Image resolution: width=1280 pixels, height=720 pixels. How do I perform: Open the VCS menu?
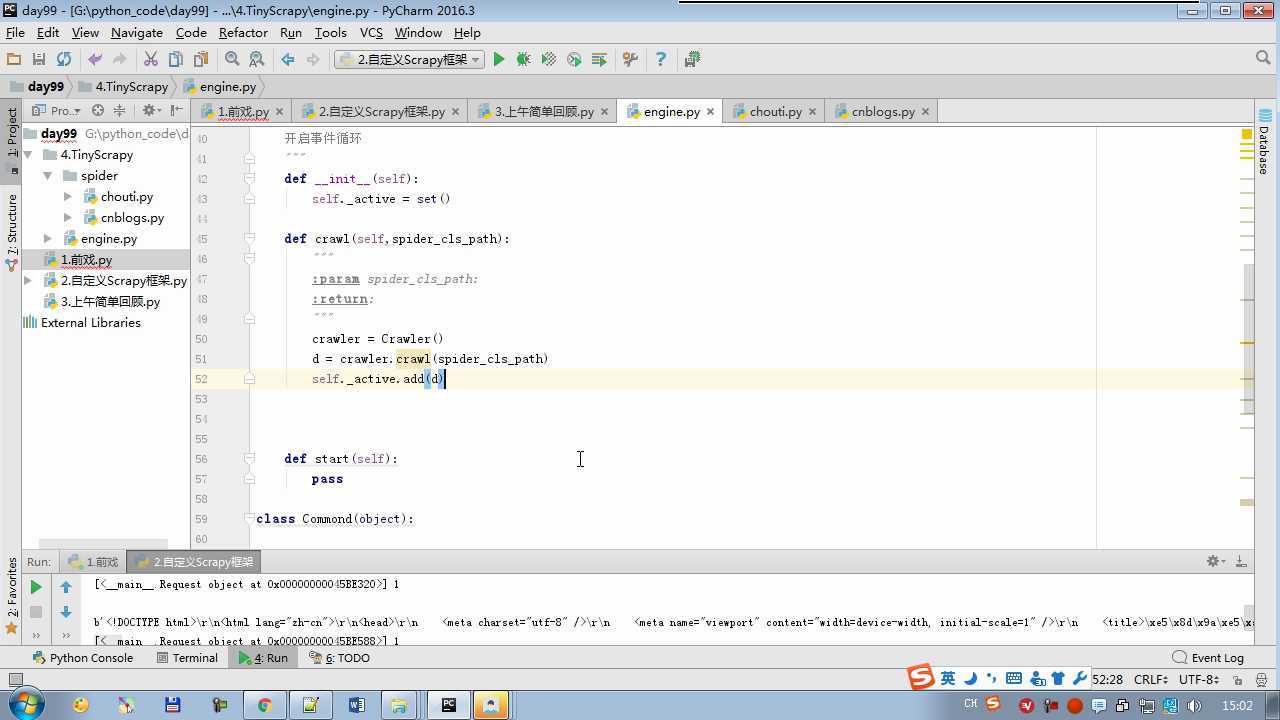coord(371,32)
